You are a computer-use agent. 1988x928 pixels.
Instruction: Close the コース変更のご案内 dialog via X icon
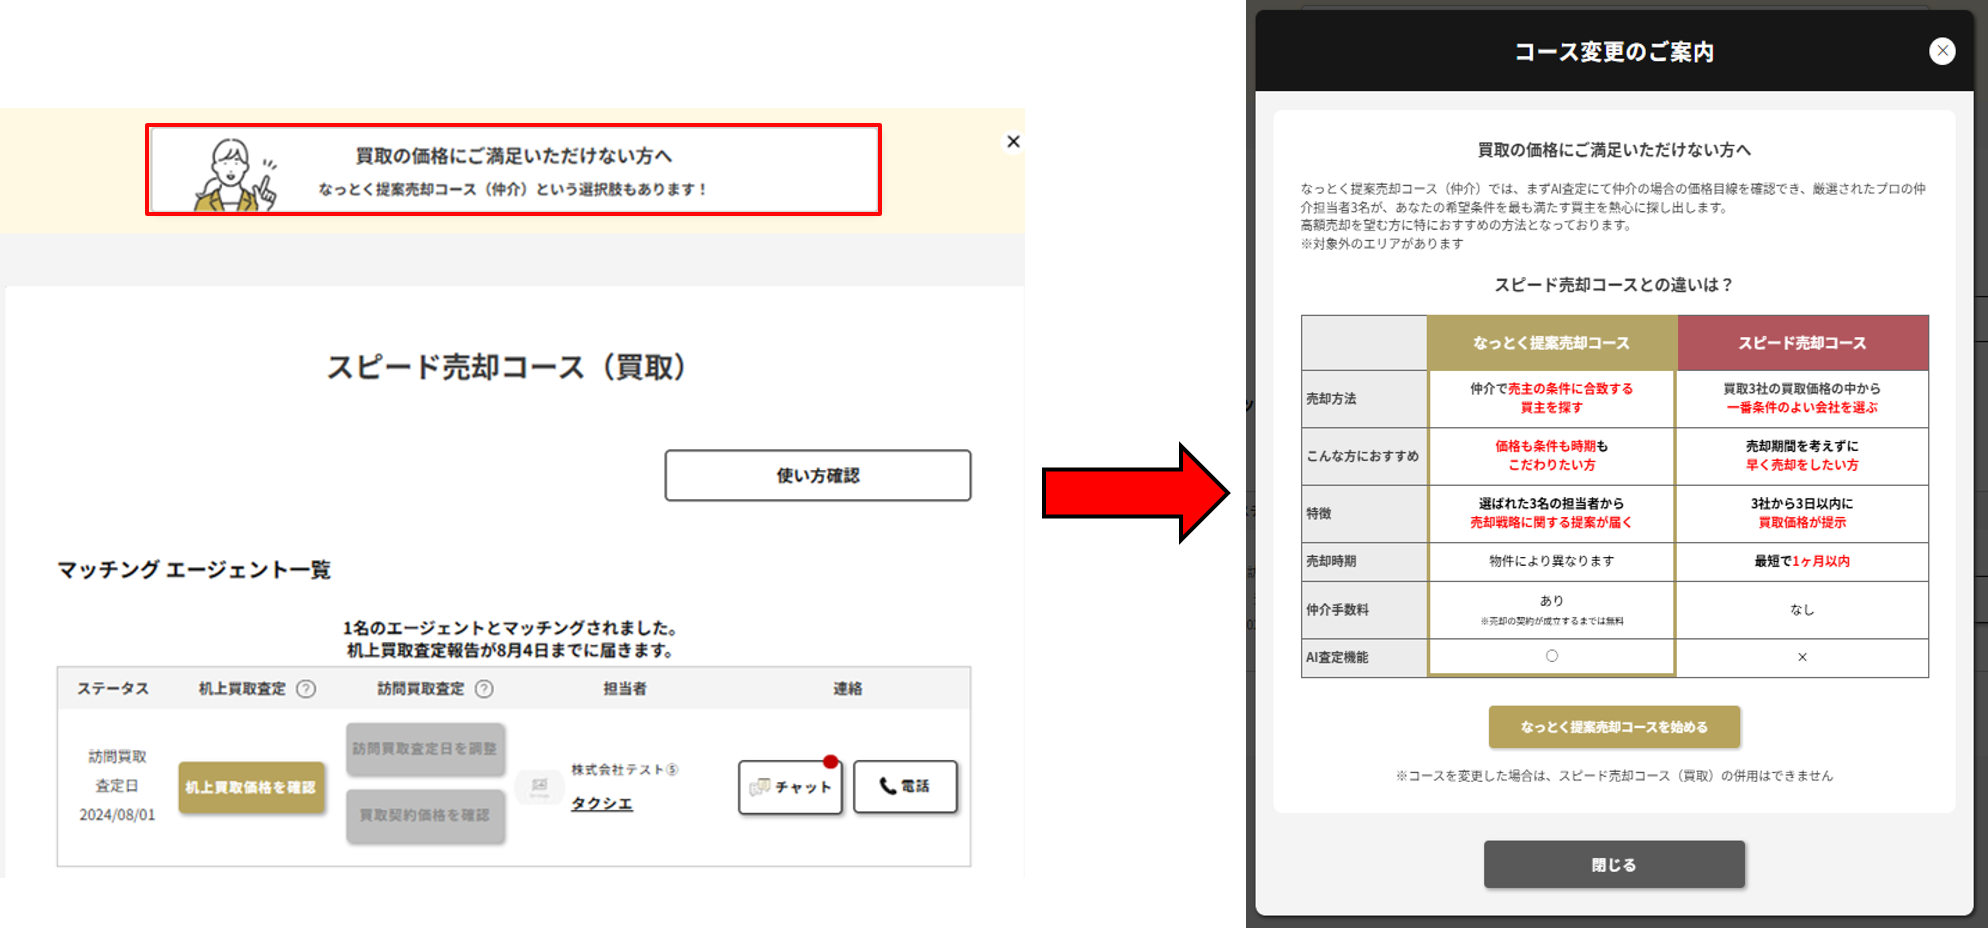point(1941,51)
